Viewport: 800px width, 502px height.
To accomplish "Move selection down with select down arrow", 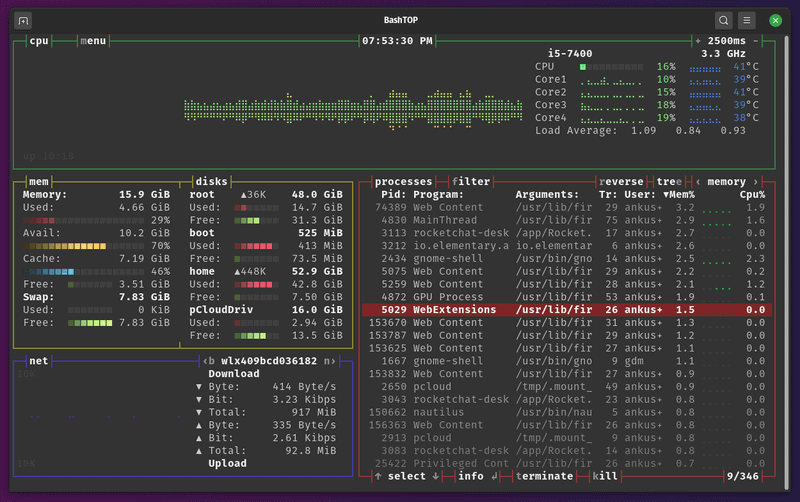I will (436, 476).
